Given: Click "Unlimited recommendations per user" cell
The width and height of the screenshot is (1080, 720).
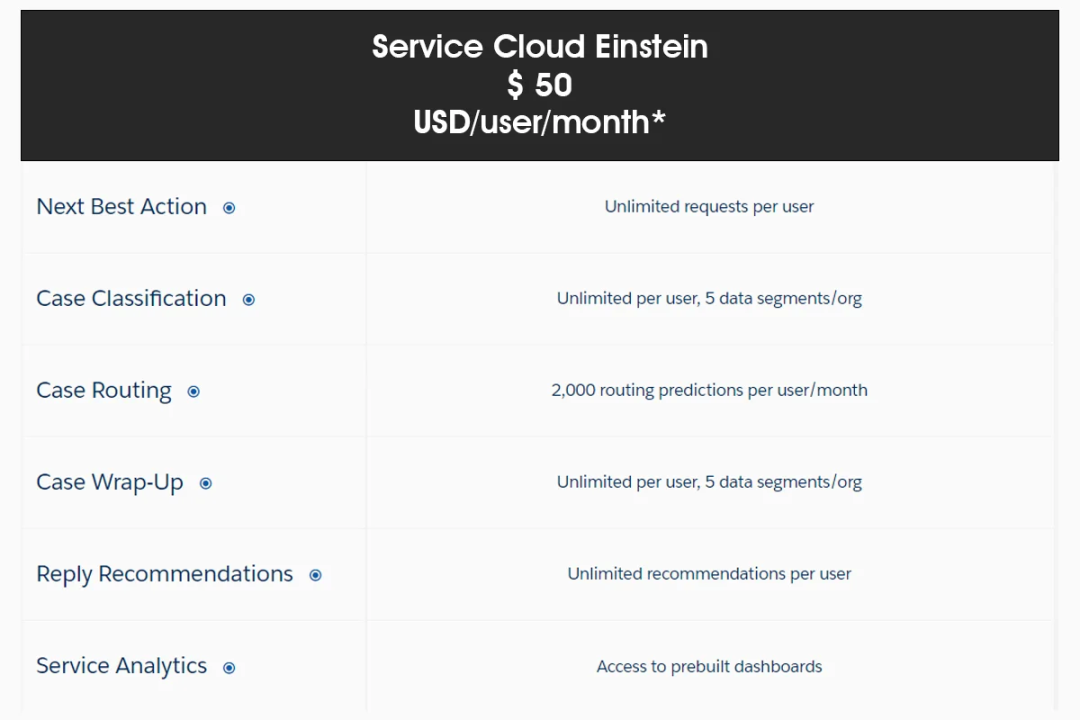Looking at the screenshot, I should [x=709, y=574].
